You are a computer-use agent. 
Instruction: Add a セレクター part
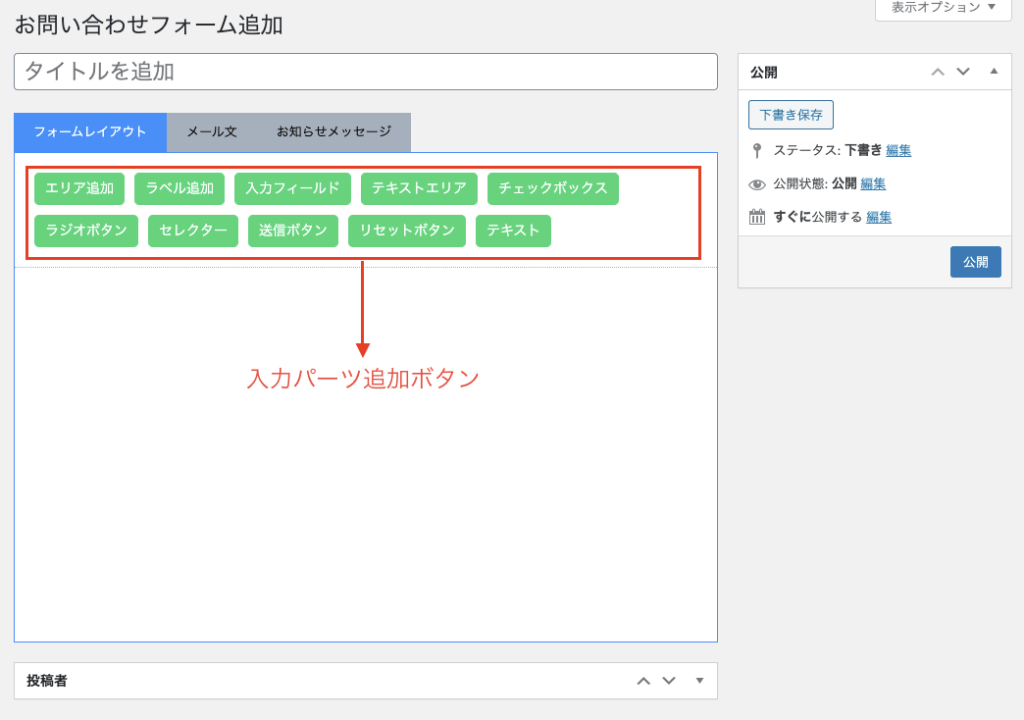coord(193,230)
